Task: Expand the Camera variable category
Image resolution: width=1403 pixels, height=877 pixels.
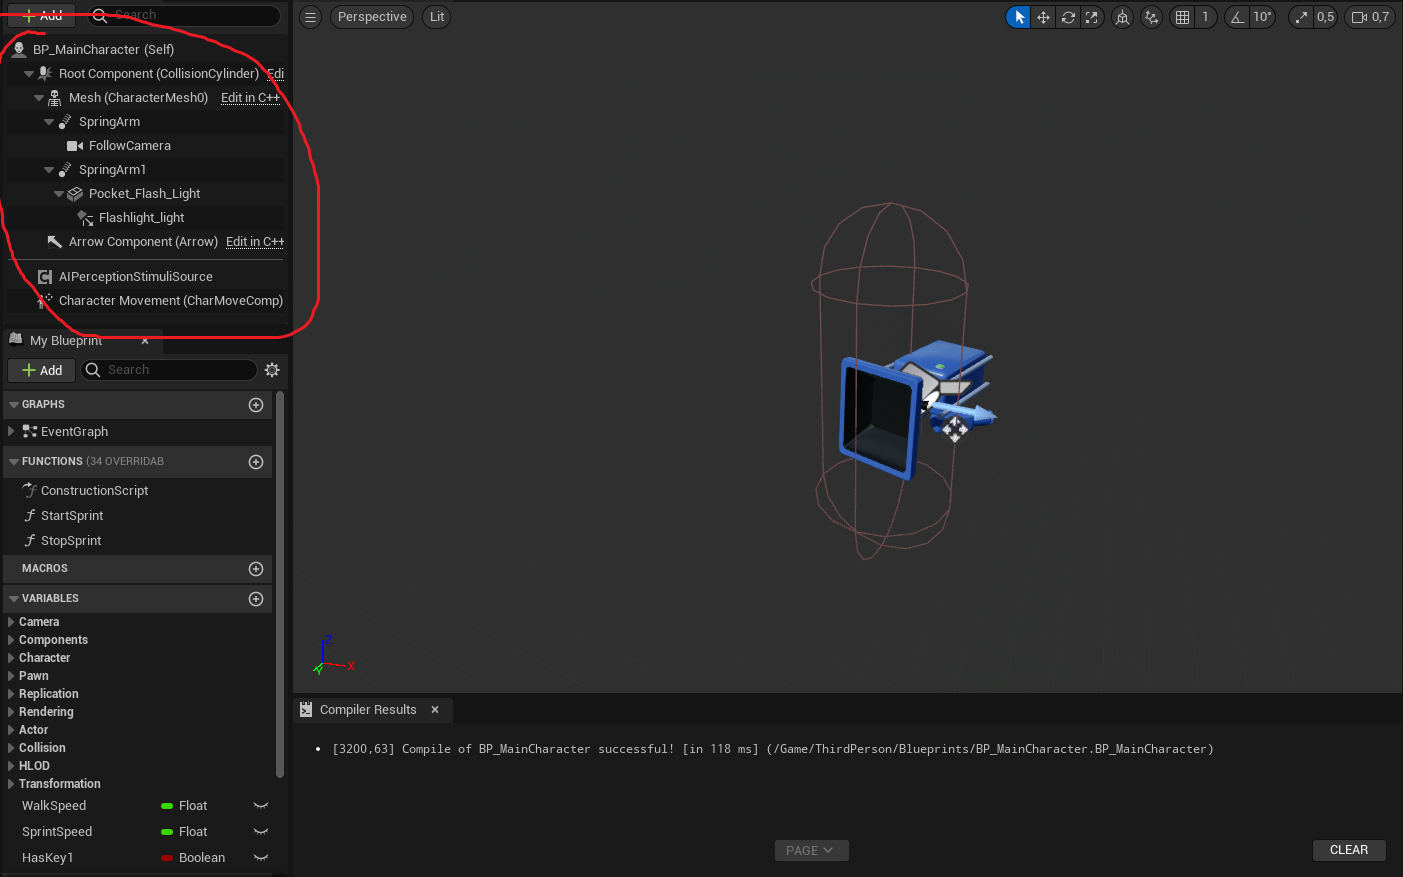Action: tap(11, 622)
